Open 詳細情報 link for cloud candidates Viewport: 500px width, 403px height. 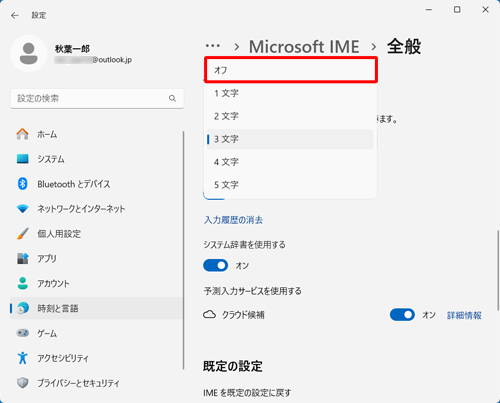click(464, 315)
